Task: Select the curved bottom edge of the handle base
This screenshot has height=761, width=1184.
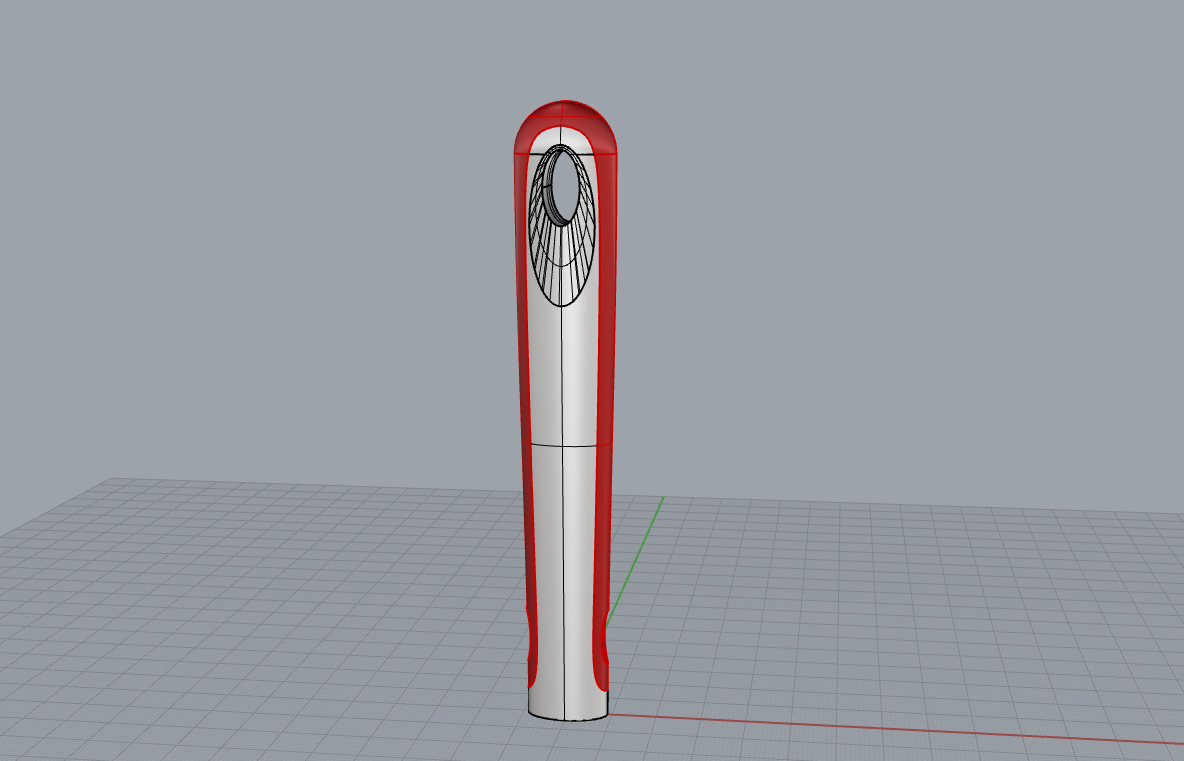Action: tap(568, 719)
